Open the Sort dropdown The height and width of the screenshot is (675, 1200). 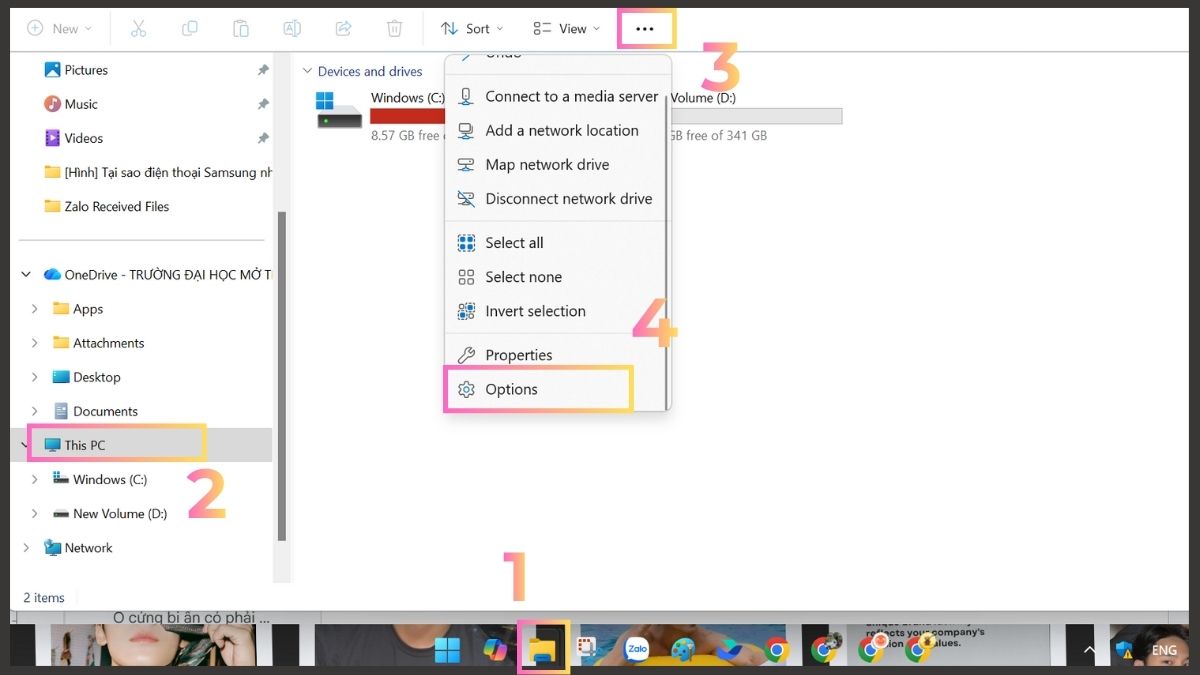click(x=472, y=28)
